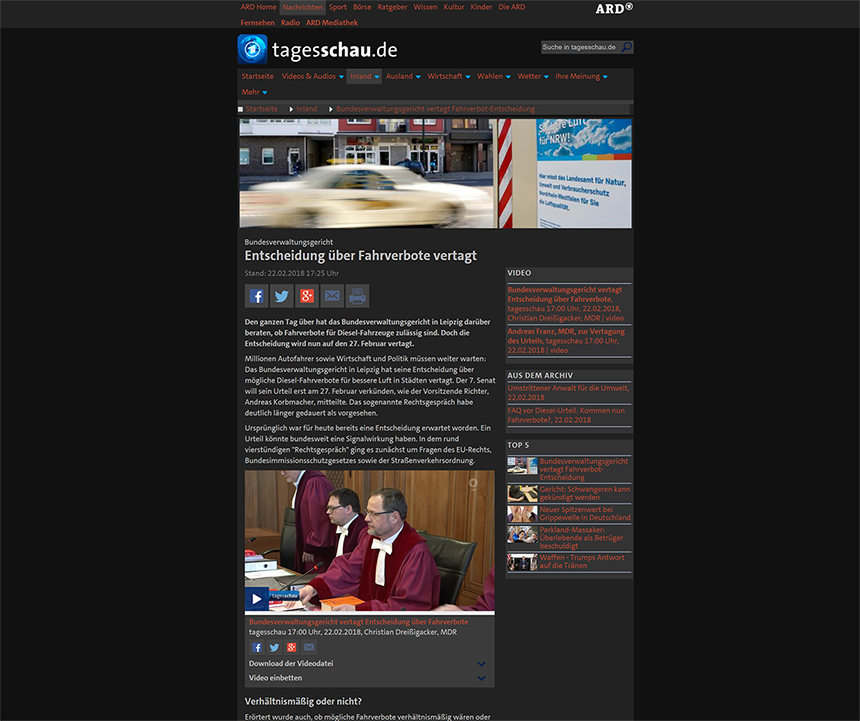Viewport: 860px width, 721px height.
Task: Open video link Andreas Franz zur Vertagung
Action: pos(568,340)
